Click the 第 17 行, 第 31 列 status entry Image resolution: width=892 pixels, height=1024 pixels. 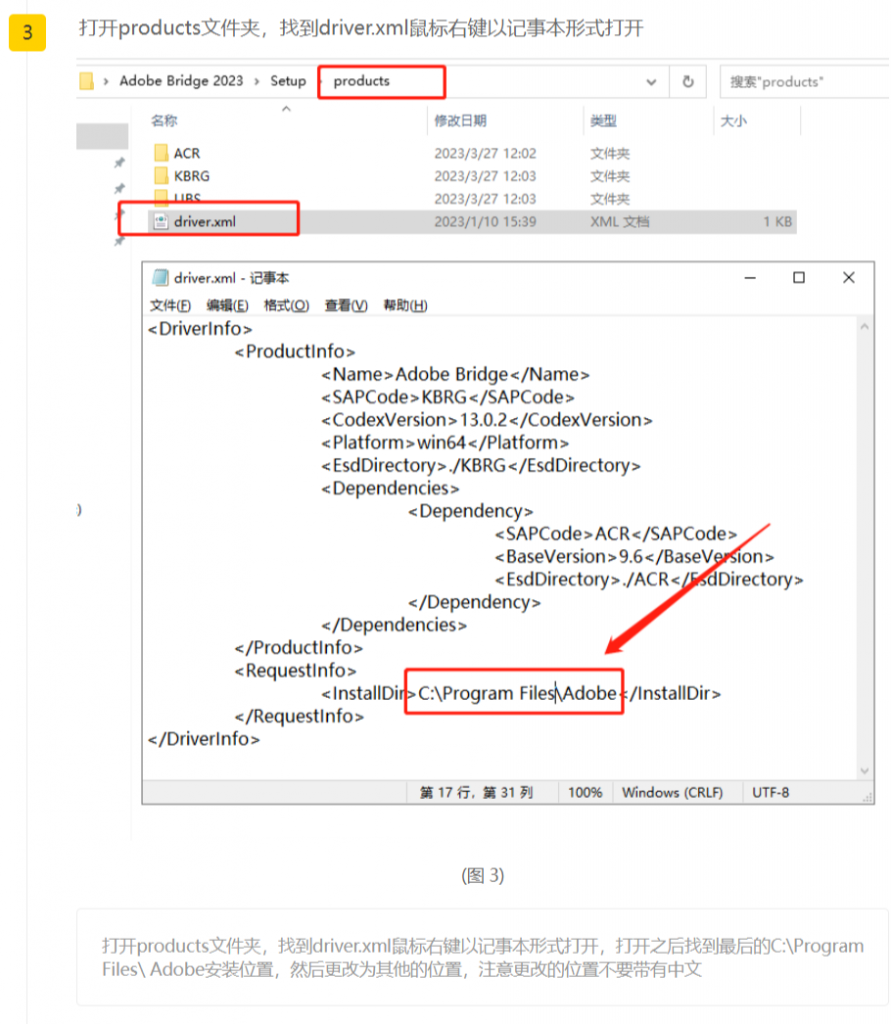476,792
